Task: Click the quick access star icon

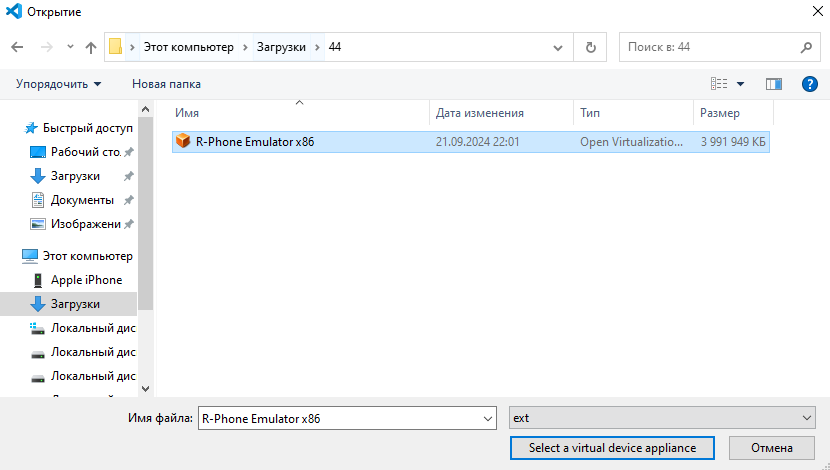Action: pyautogui.click(x=31, y=128)
